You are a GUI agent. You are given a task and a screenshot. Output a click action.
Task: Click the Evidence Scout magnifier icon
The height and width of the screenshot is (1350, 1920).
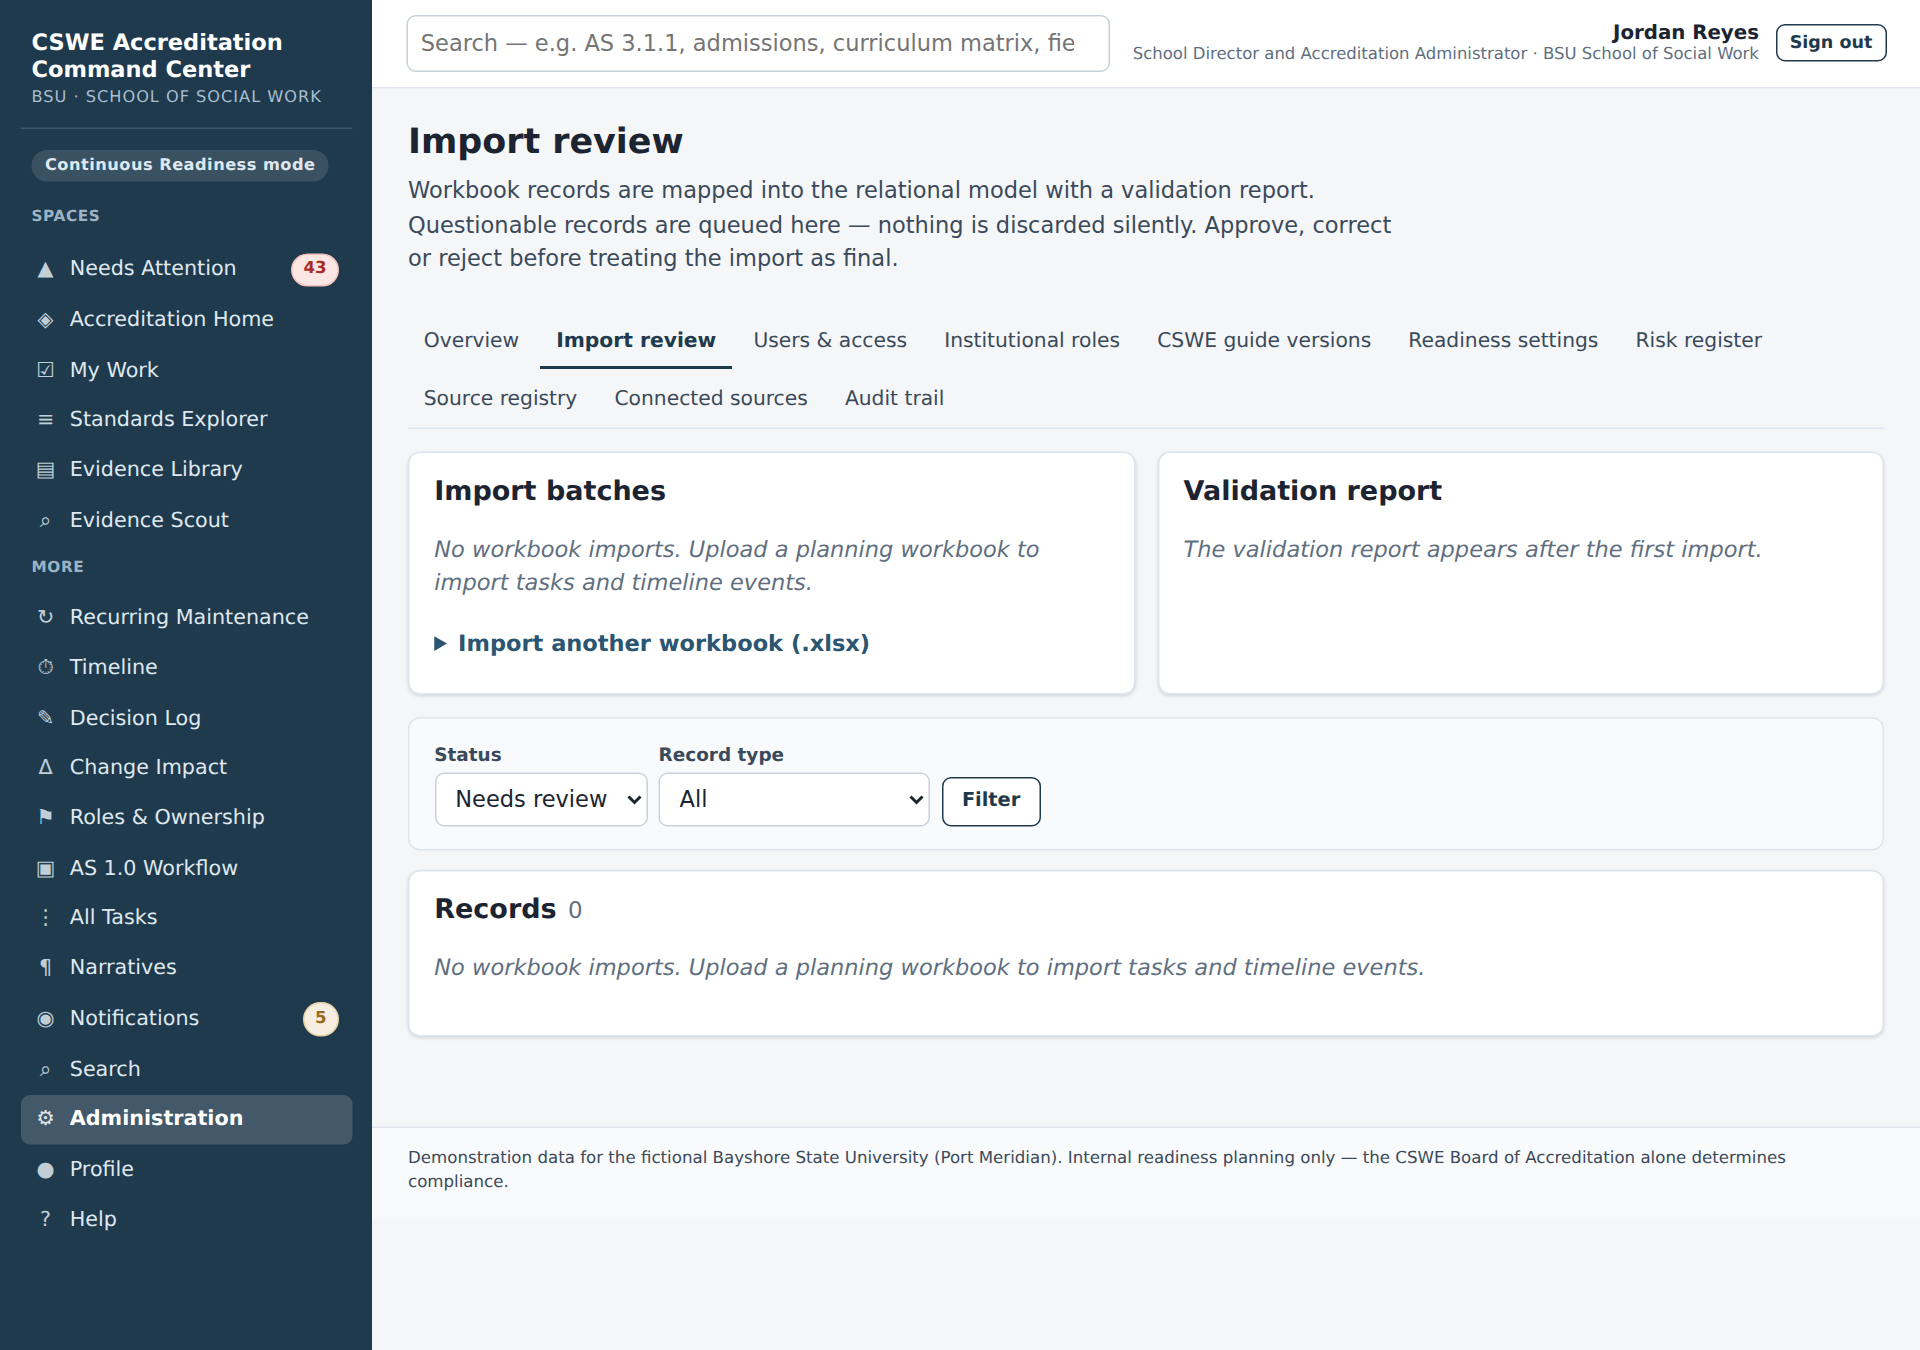(x=45, y=521)
